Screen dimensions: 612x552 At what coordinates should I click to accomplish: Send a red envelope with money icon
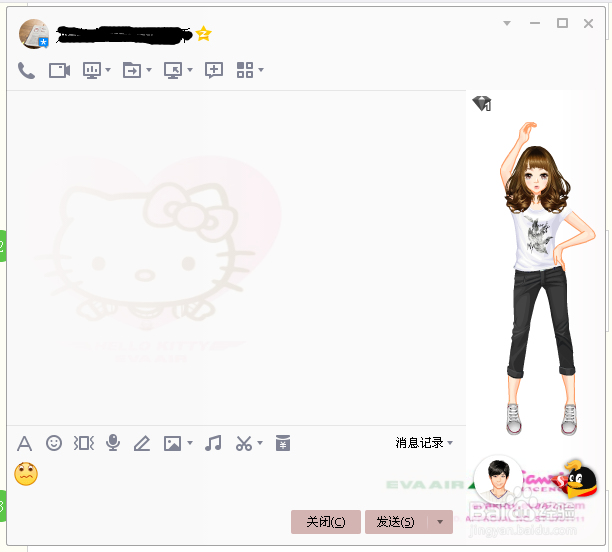pyautogui.click(x=283, y=443)
